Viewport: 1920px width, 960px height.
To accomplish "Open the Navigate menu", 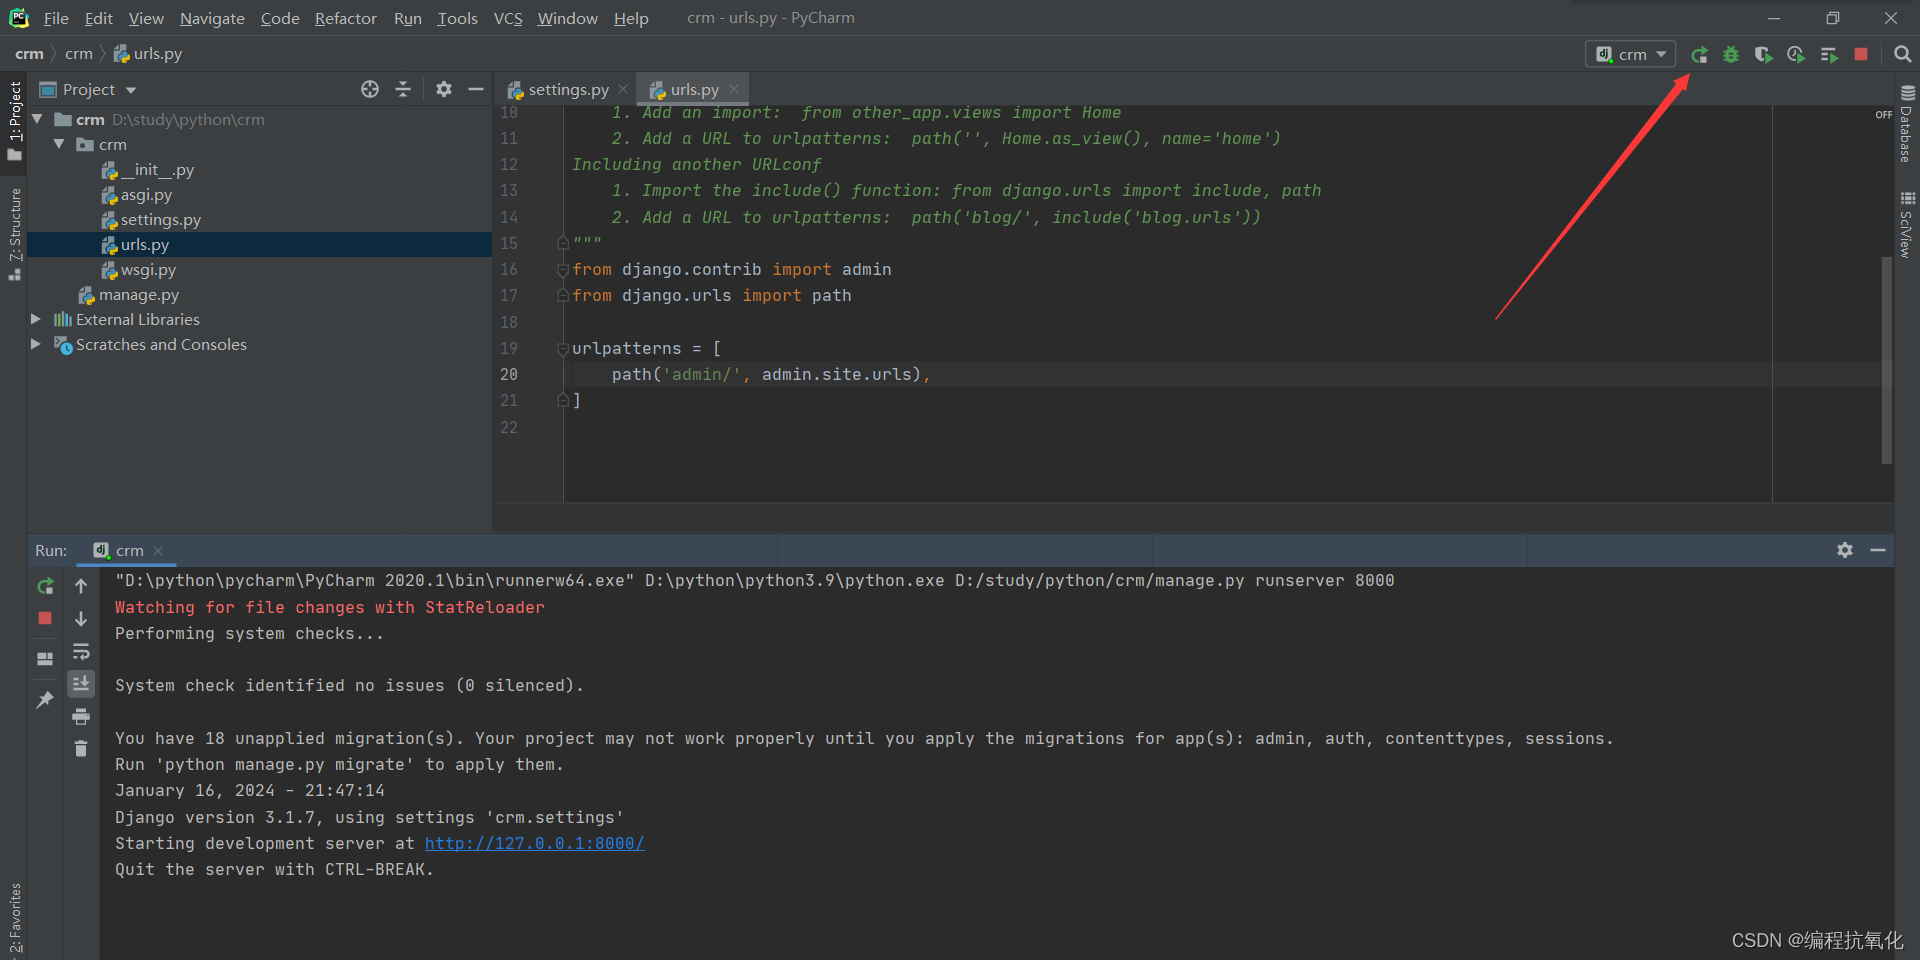I will [x=212, y=18].
